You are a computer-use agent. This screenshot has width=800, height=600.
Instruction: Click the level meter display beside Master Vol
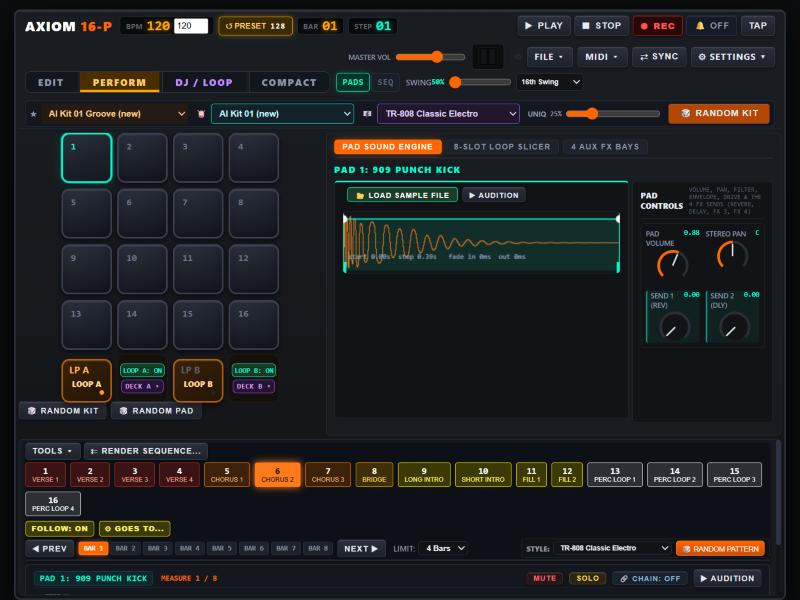(488, 57)
